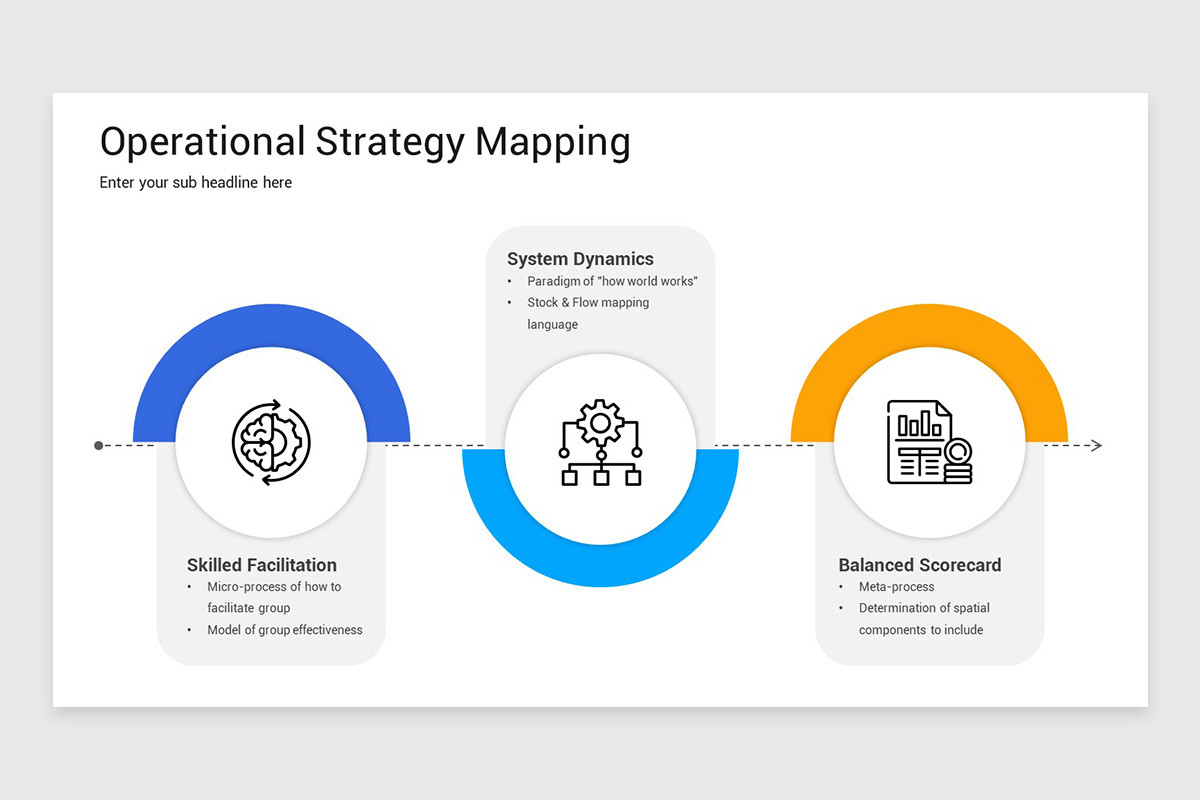Screen dimensions: 1200x800
Task: Click the 'System Dynamics' heading text
Action: 579,258
